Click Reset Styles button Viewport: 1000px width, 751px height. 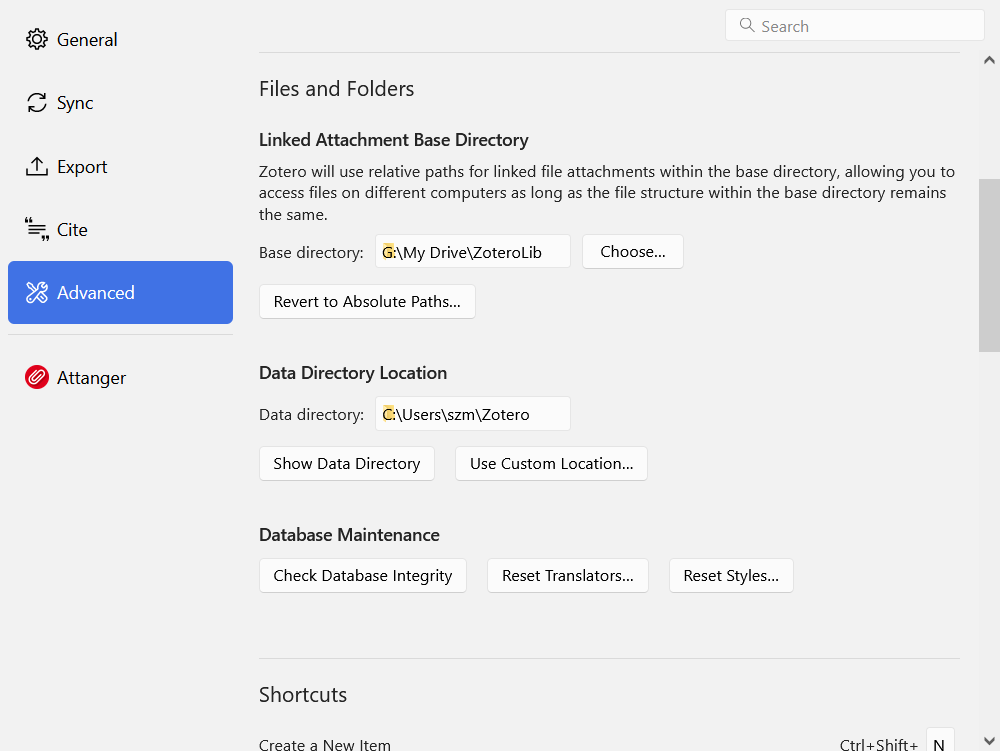tap(731, 576)
